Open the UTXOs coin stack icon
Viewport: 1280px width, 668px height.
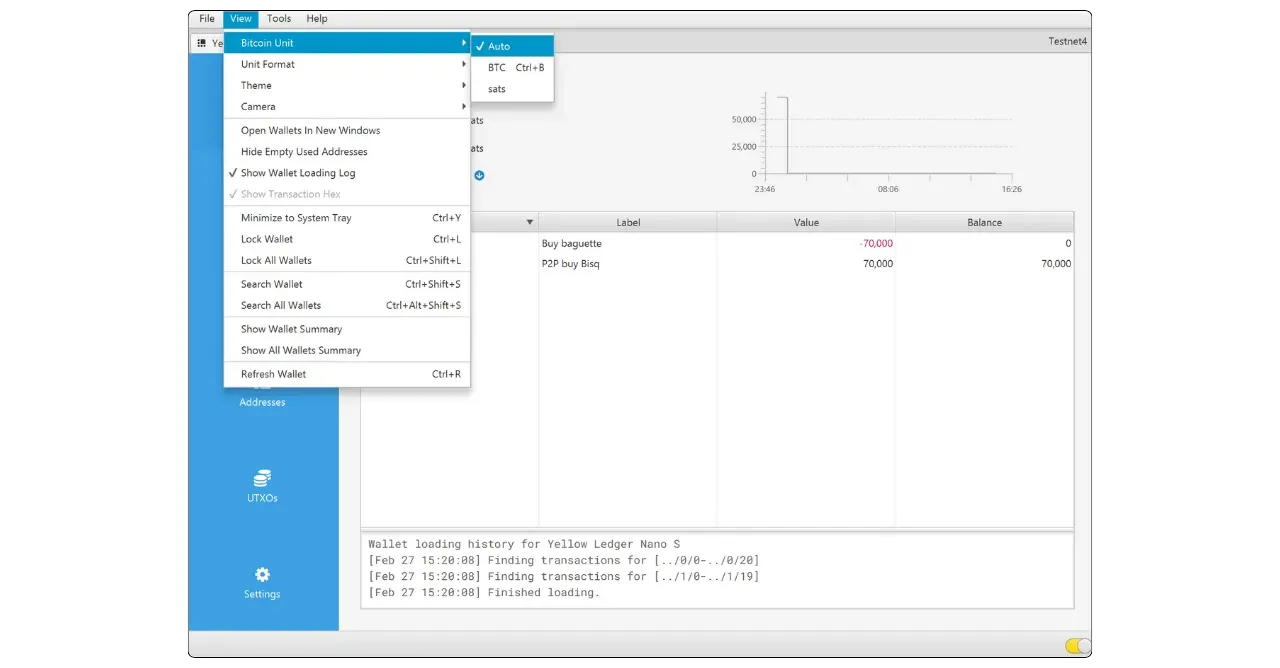click(x=262, y=479)
